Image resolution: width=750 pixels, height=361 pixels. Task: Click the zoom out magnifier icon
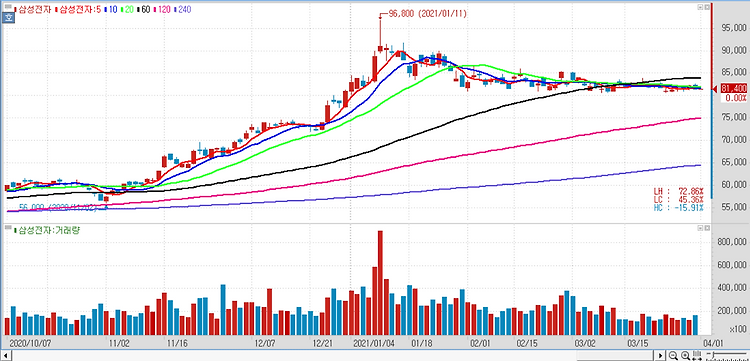click(673, 355)
